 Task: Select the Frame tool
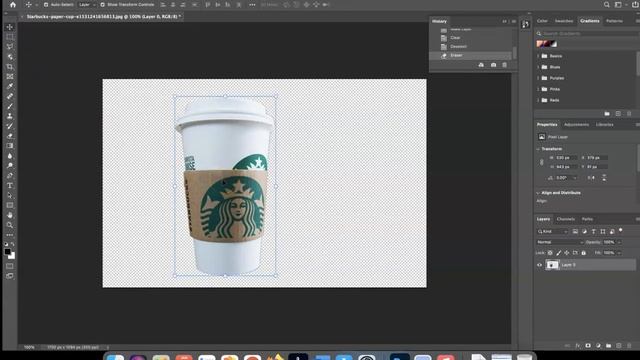(x=10, y=76)
